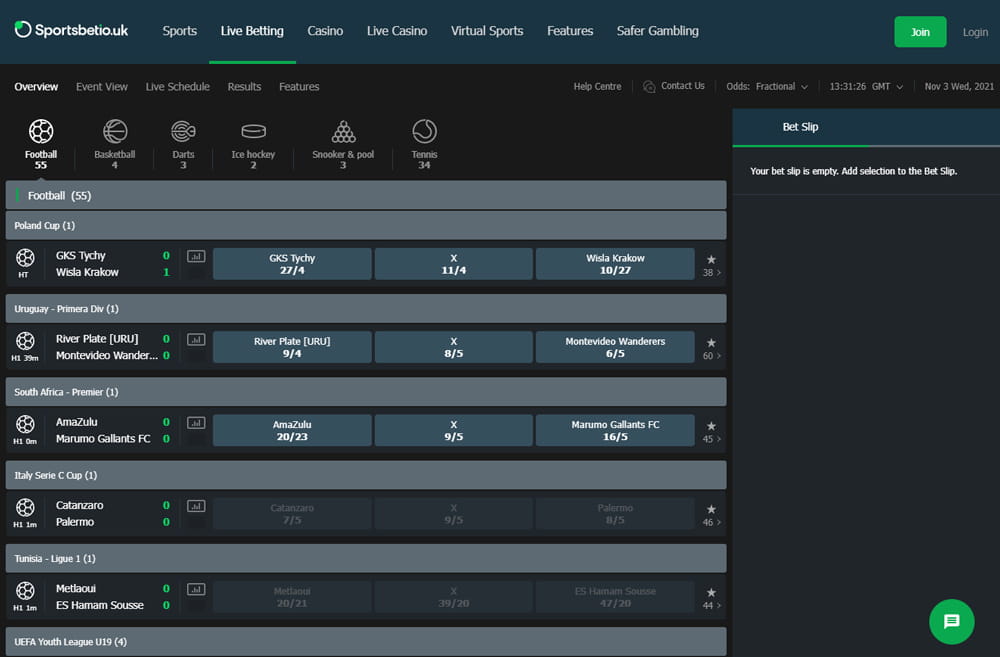Open the Features tab in the sub-navigation
This screenshot has width=1000, height=657.
[299, 87]
